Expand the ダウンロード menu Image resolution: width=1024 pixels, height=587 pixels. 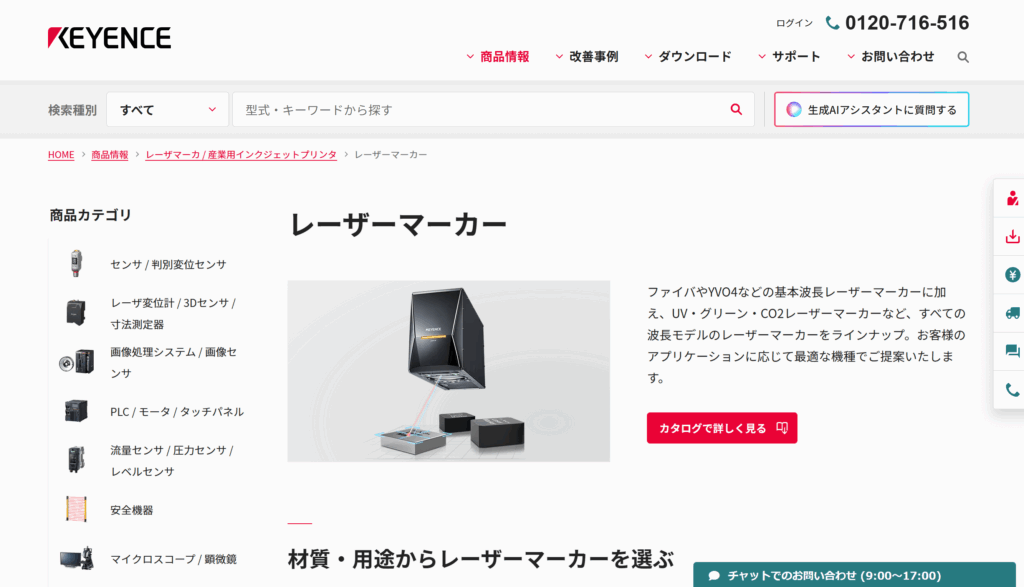(x=688, y=57)
